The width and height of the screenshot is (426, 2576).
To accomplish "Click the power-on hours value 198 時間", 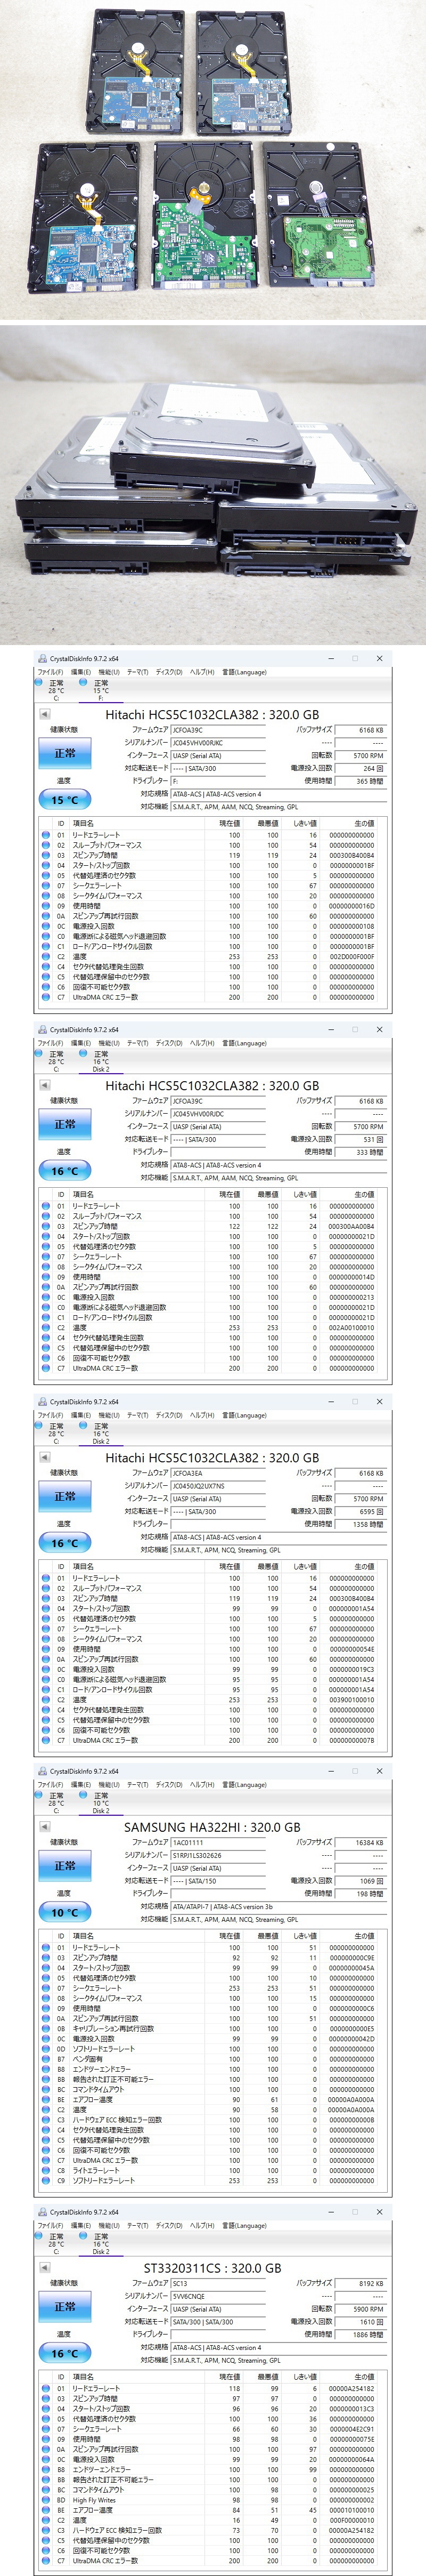I will (360, 1893).
